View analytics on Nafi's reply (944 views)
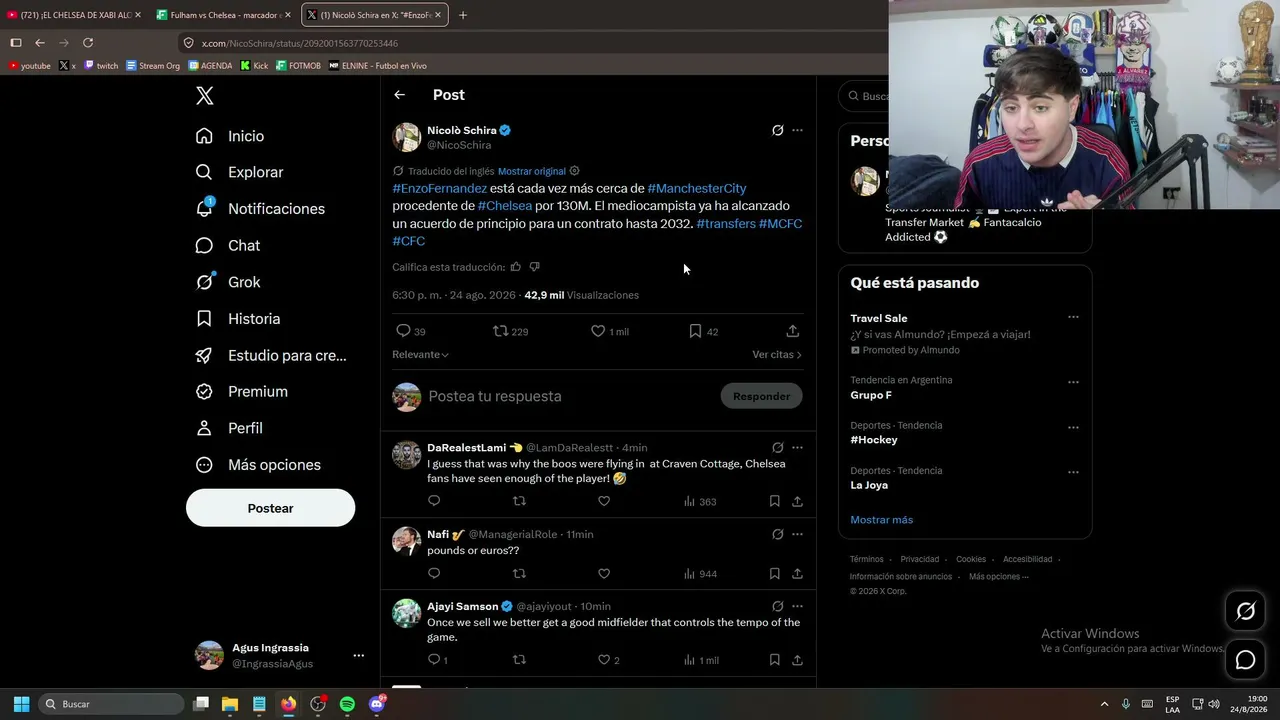 [700, 574]
